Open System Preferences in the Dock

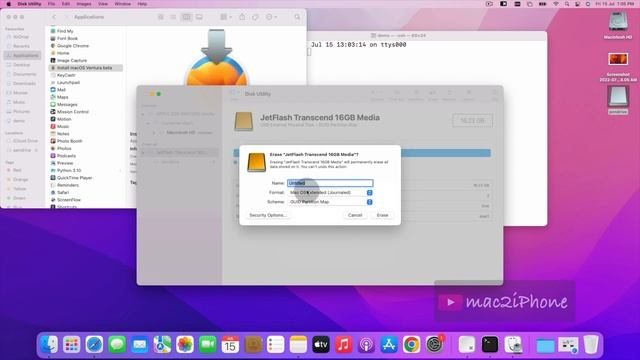pyautogui.click(x=434, y=344)
